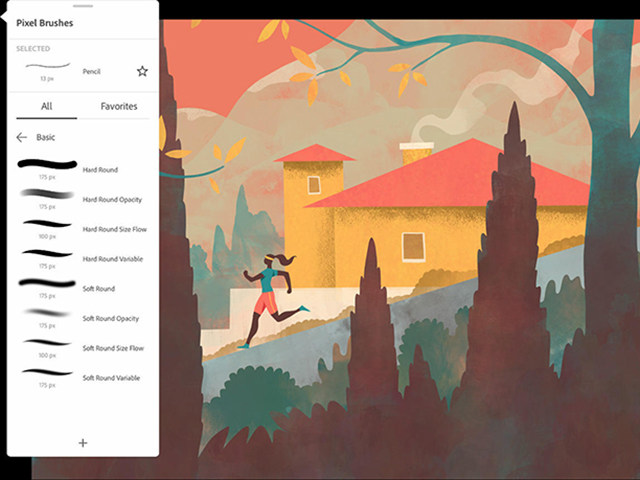Favorite the selected Pencil brush with star
This screenshot has width=640, height=480.
(x=142, y=72)
